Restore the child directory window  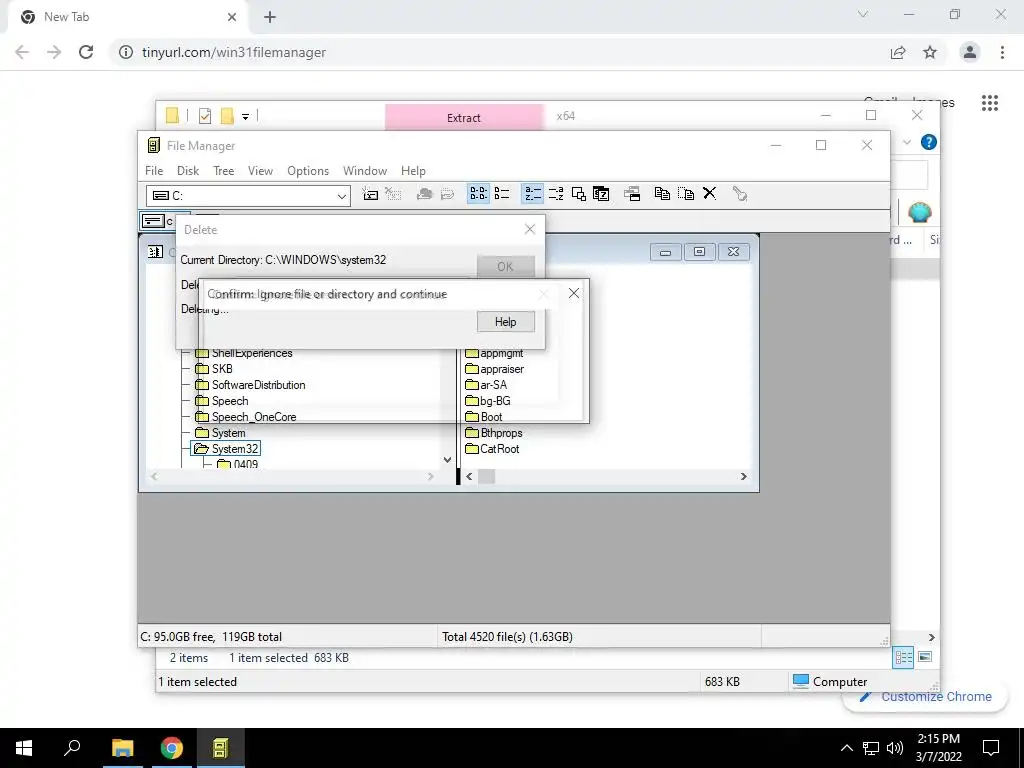coord(699,252)
